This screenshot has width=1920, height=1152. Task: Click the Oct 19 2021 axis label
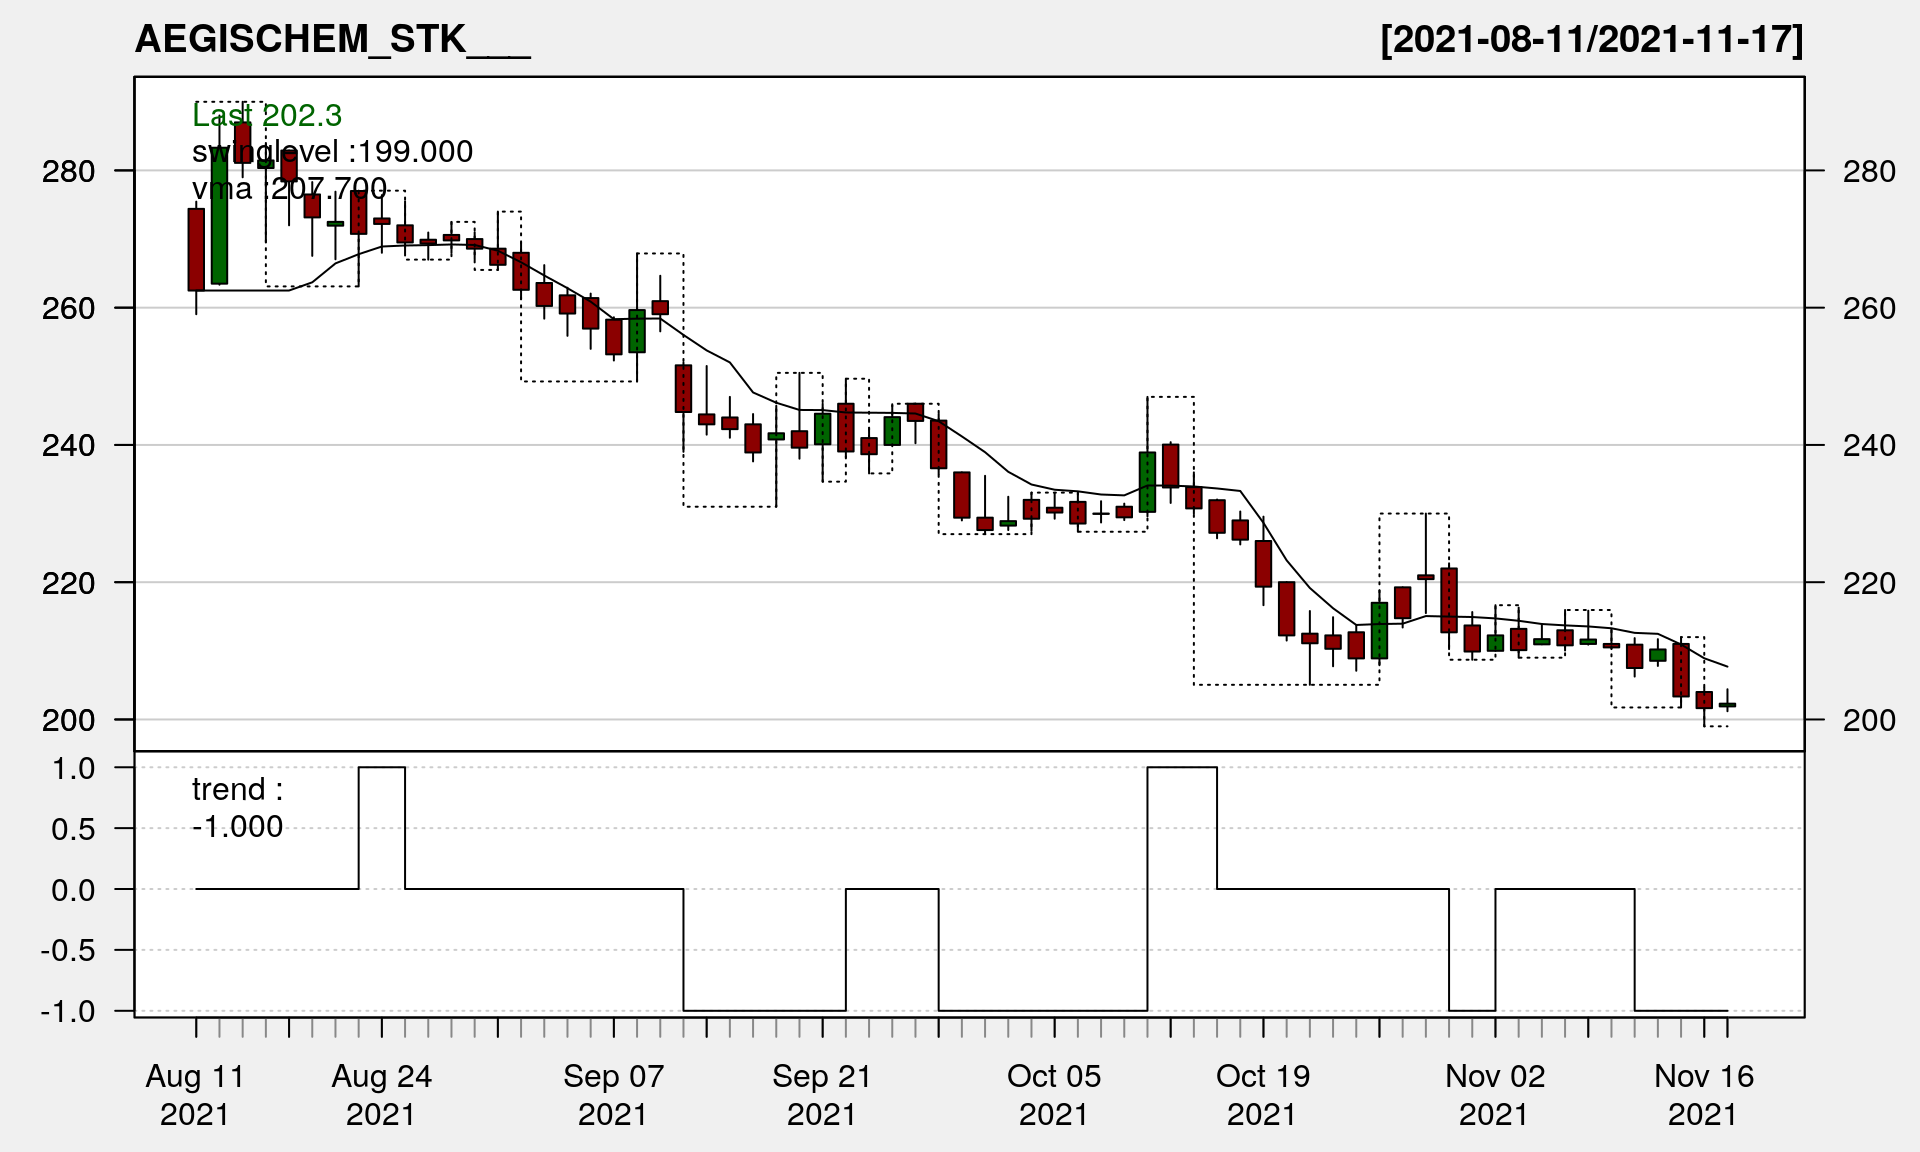pos(1262,1094)
